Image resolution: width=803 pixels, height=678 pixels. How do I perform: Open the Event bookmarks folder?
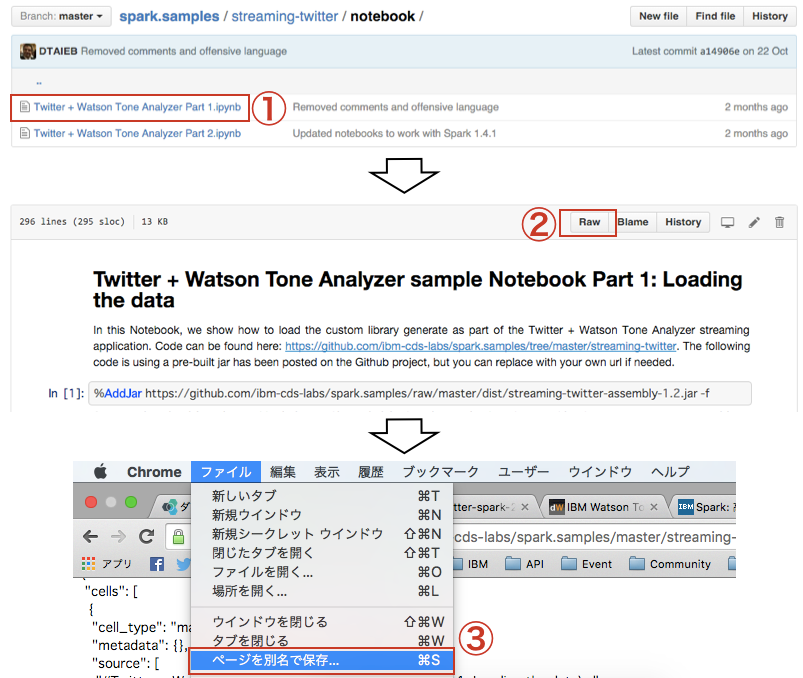coord(586,564)
